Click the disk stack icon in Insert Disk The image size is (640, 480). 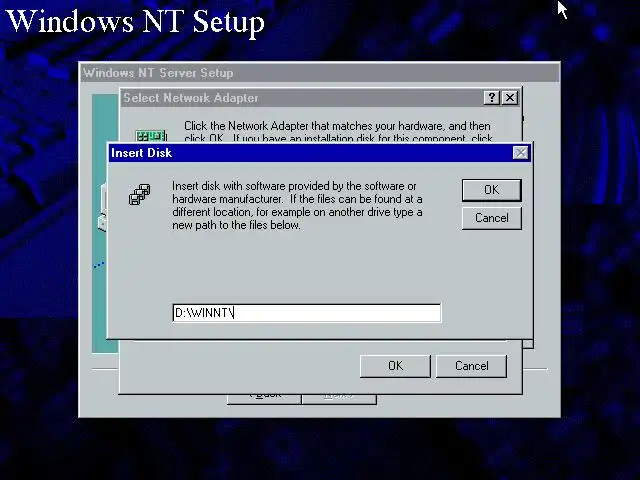click(140, 194)
